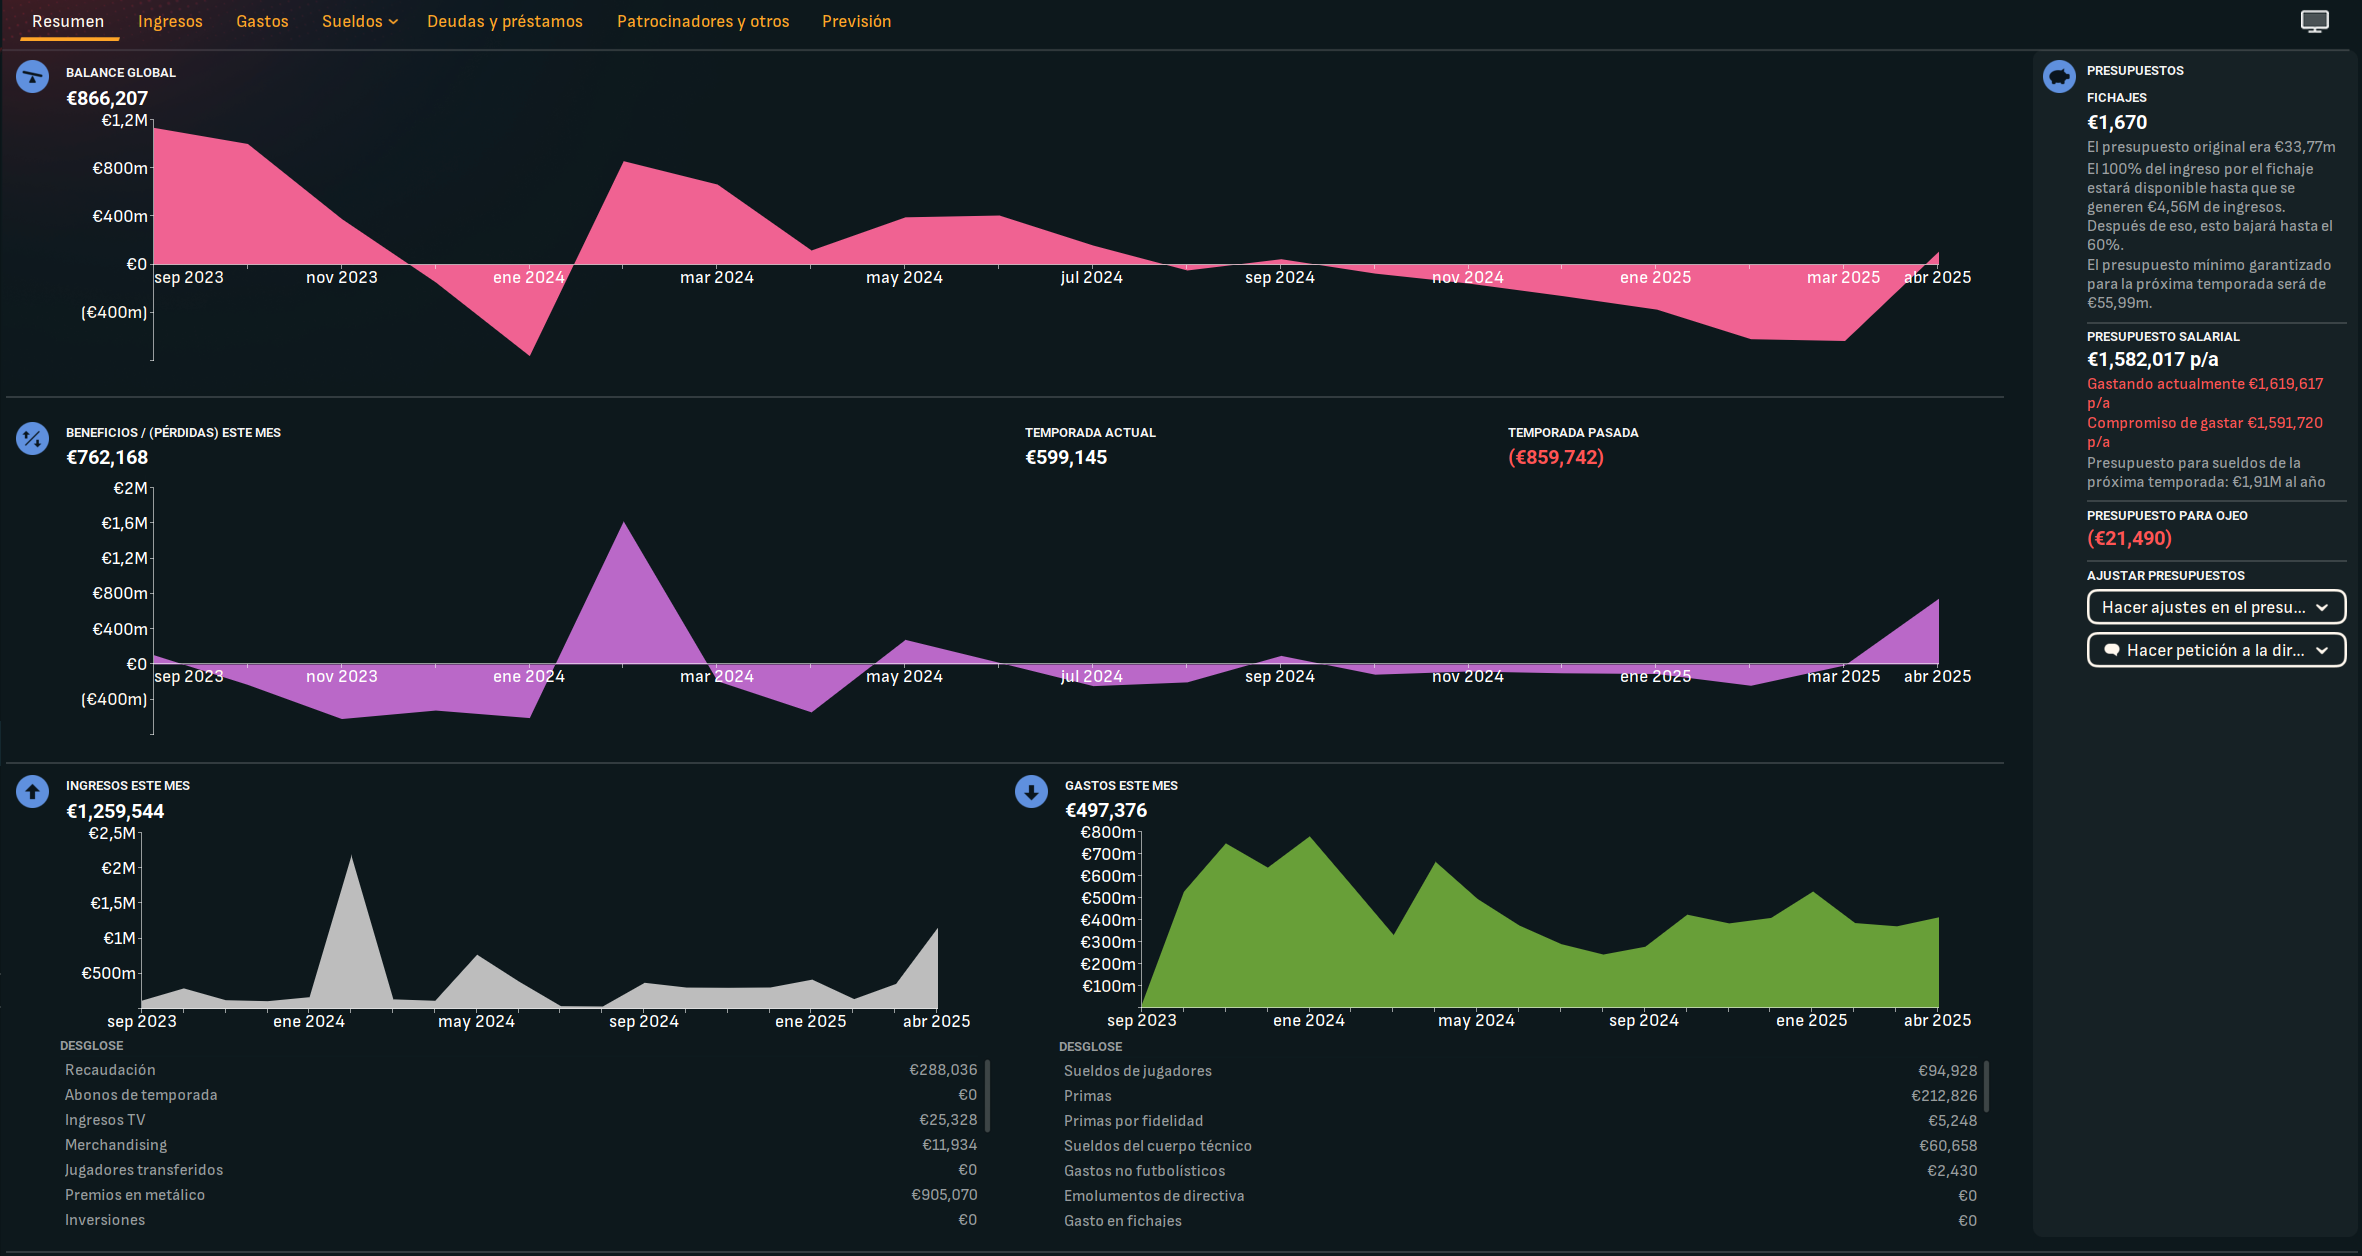Click Presupuesto Salarial value €1,582,017 p/a
The image size is (2362, 1256).
[2153, 359]
